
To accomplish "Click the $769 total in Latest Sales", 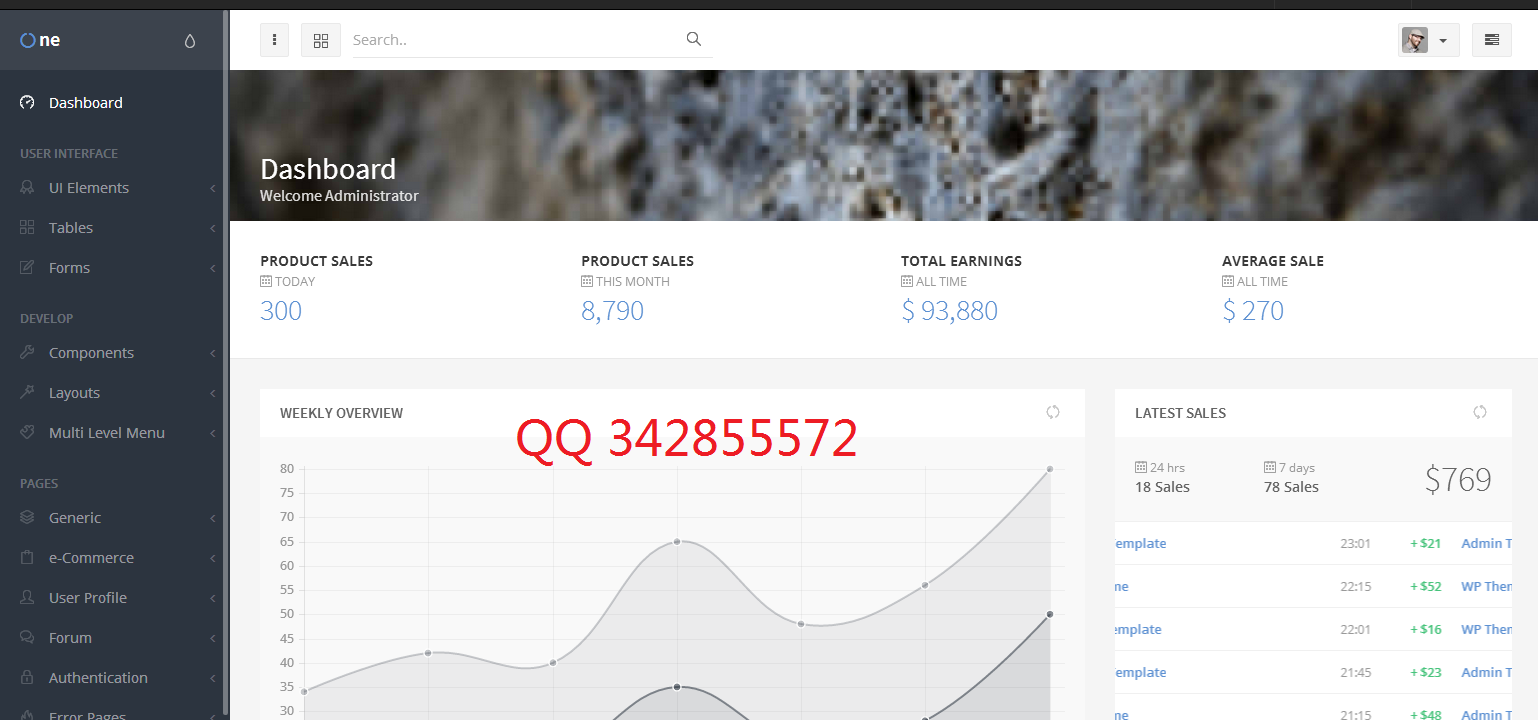I will click(1458, 480).
